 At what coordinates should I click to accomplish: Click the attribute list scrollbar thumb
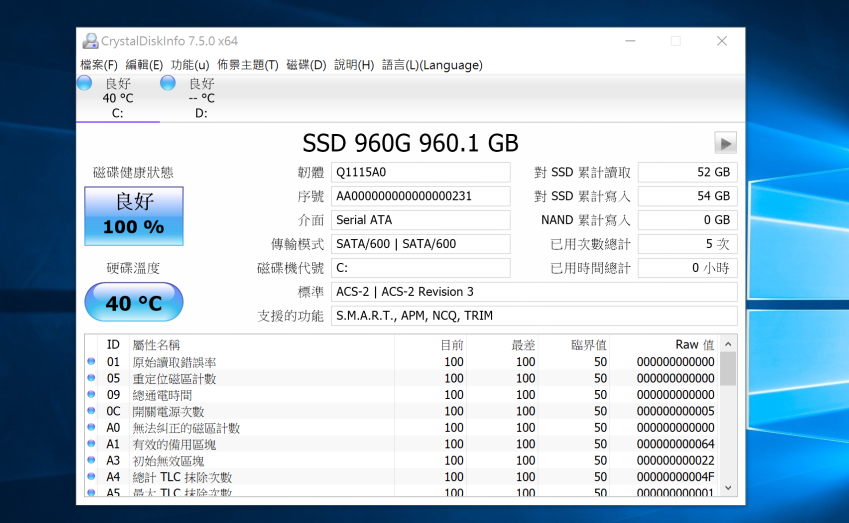click(728, 369)
